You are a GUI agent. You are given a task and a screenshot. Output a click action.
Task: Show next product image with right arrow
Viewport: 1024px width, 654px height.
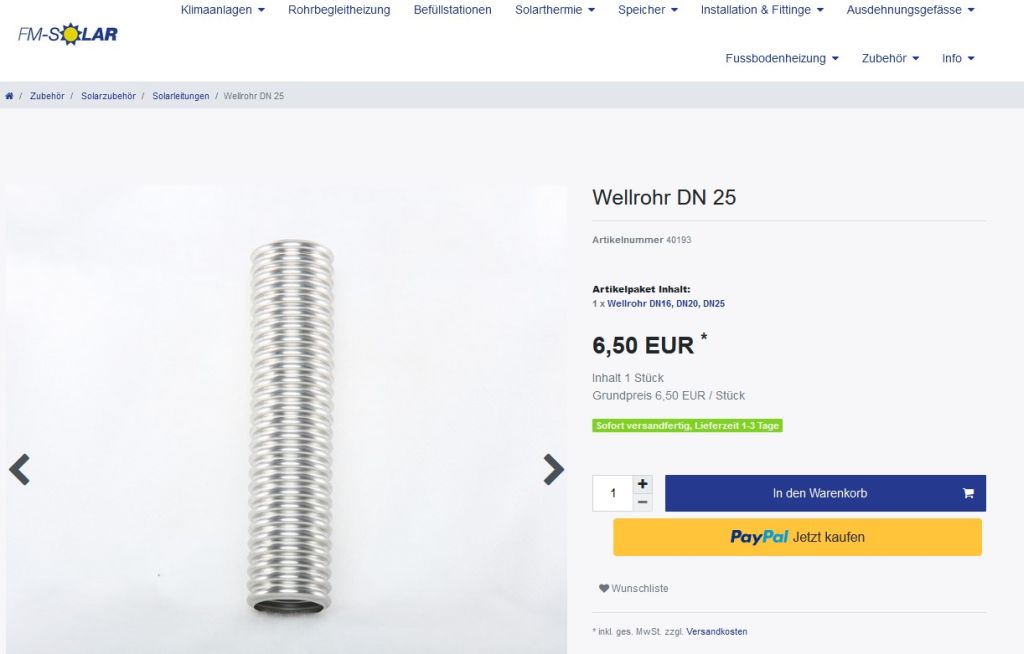(553, 469)
